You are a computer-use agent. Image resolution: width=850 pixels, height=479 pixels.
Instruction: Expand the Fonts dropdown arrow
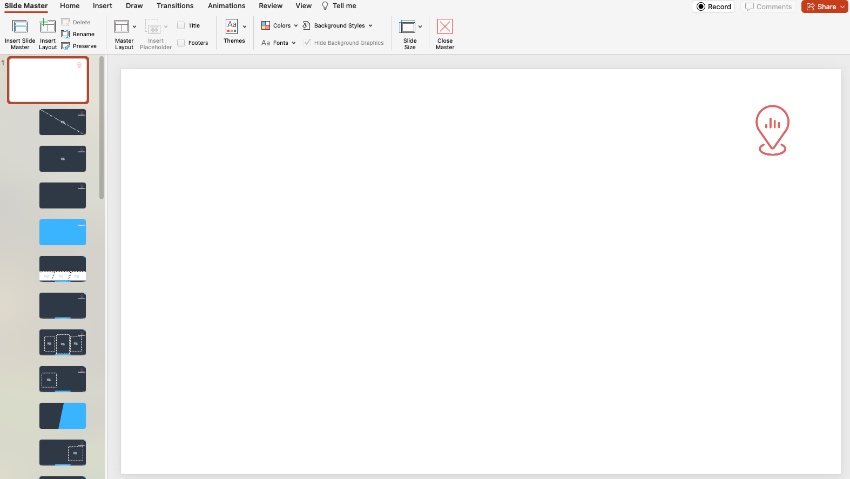pyautogui.click(x=294, y=43)
